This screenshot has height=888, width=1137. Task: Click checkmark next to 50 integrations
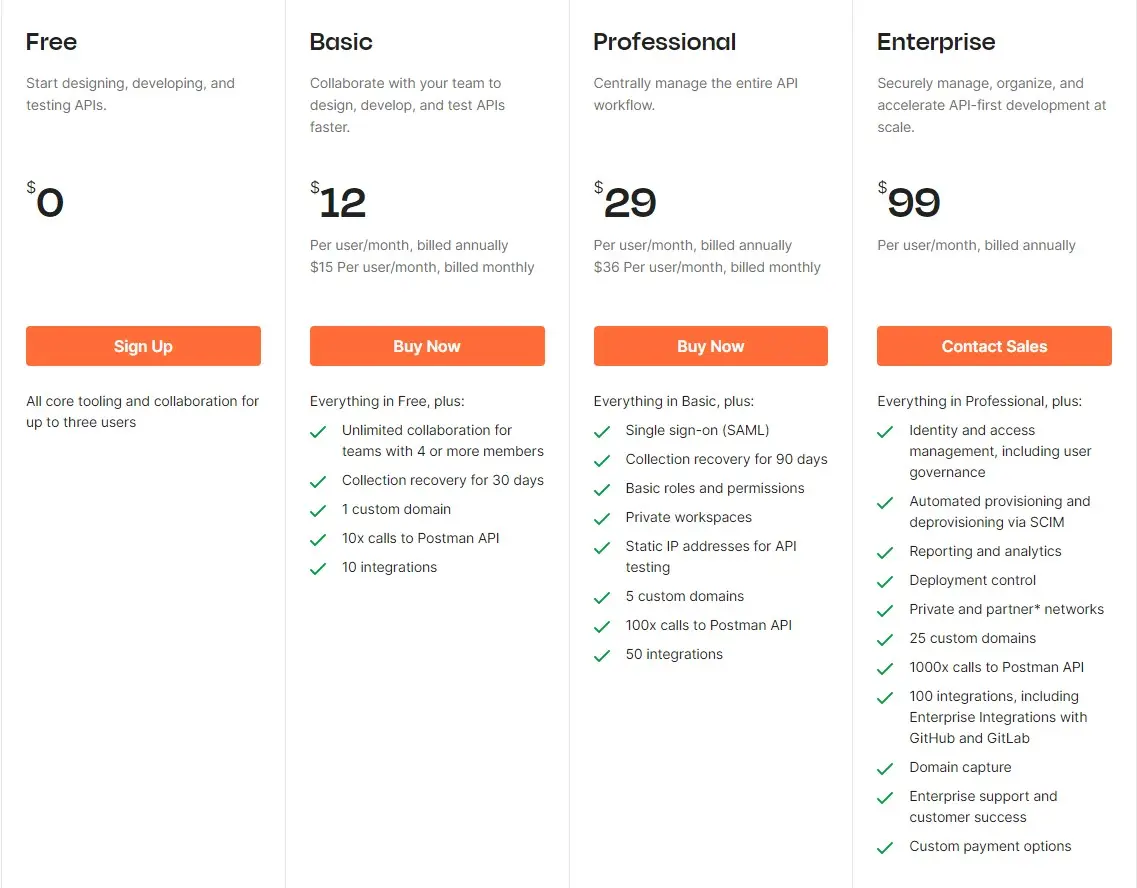pos(602,656)
